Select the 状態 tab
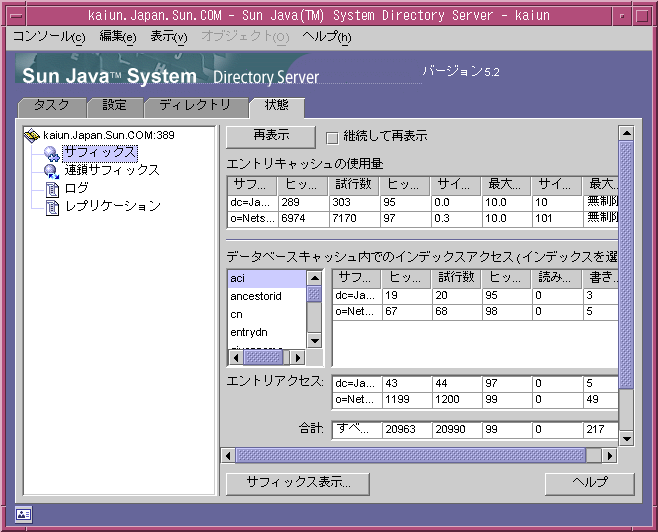The width and height of the screenshot is (658, 532). (x=277, y=107)
